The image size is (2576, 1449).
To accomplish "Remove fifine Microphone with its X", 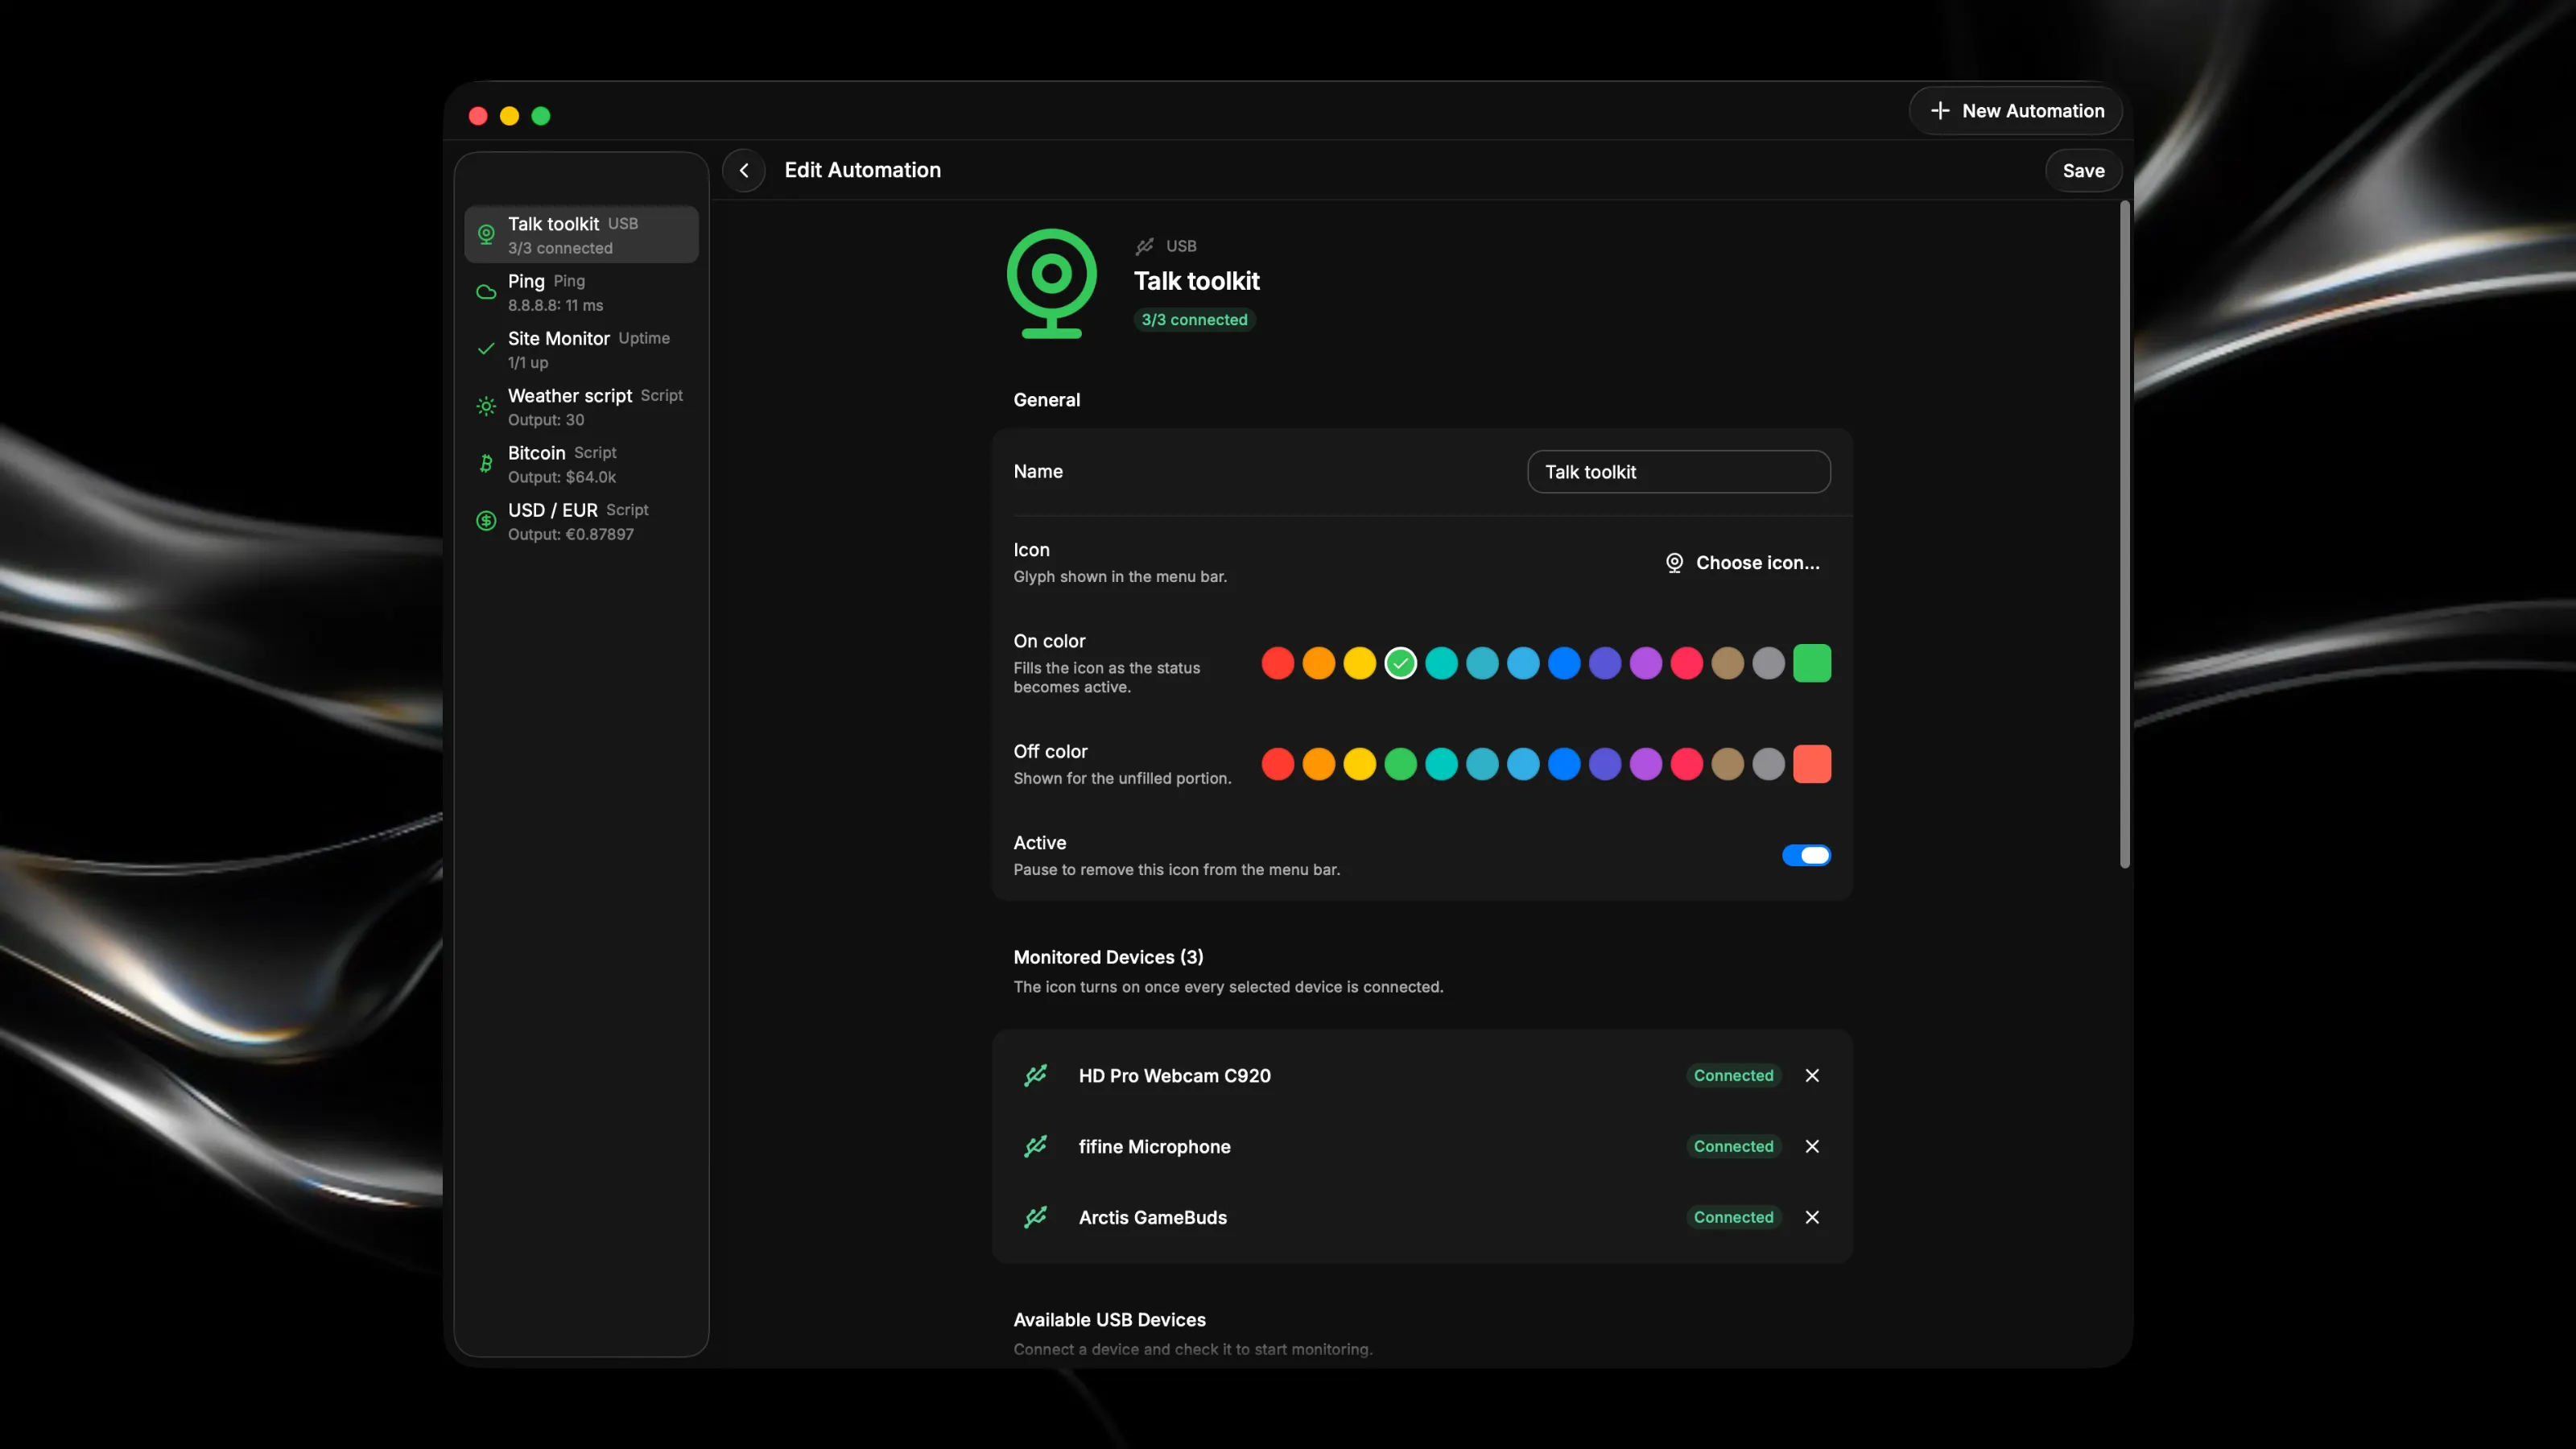I will [x=1812, y=1146].
